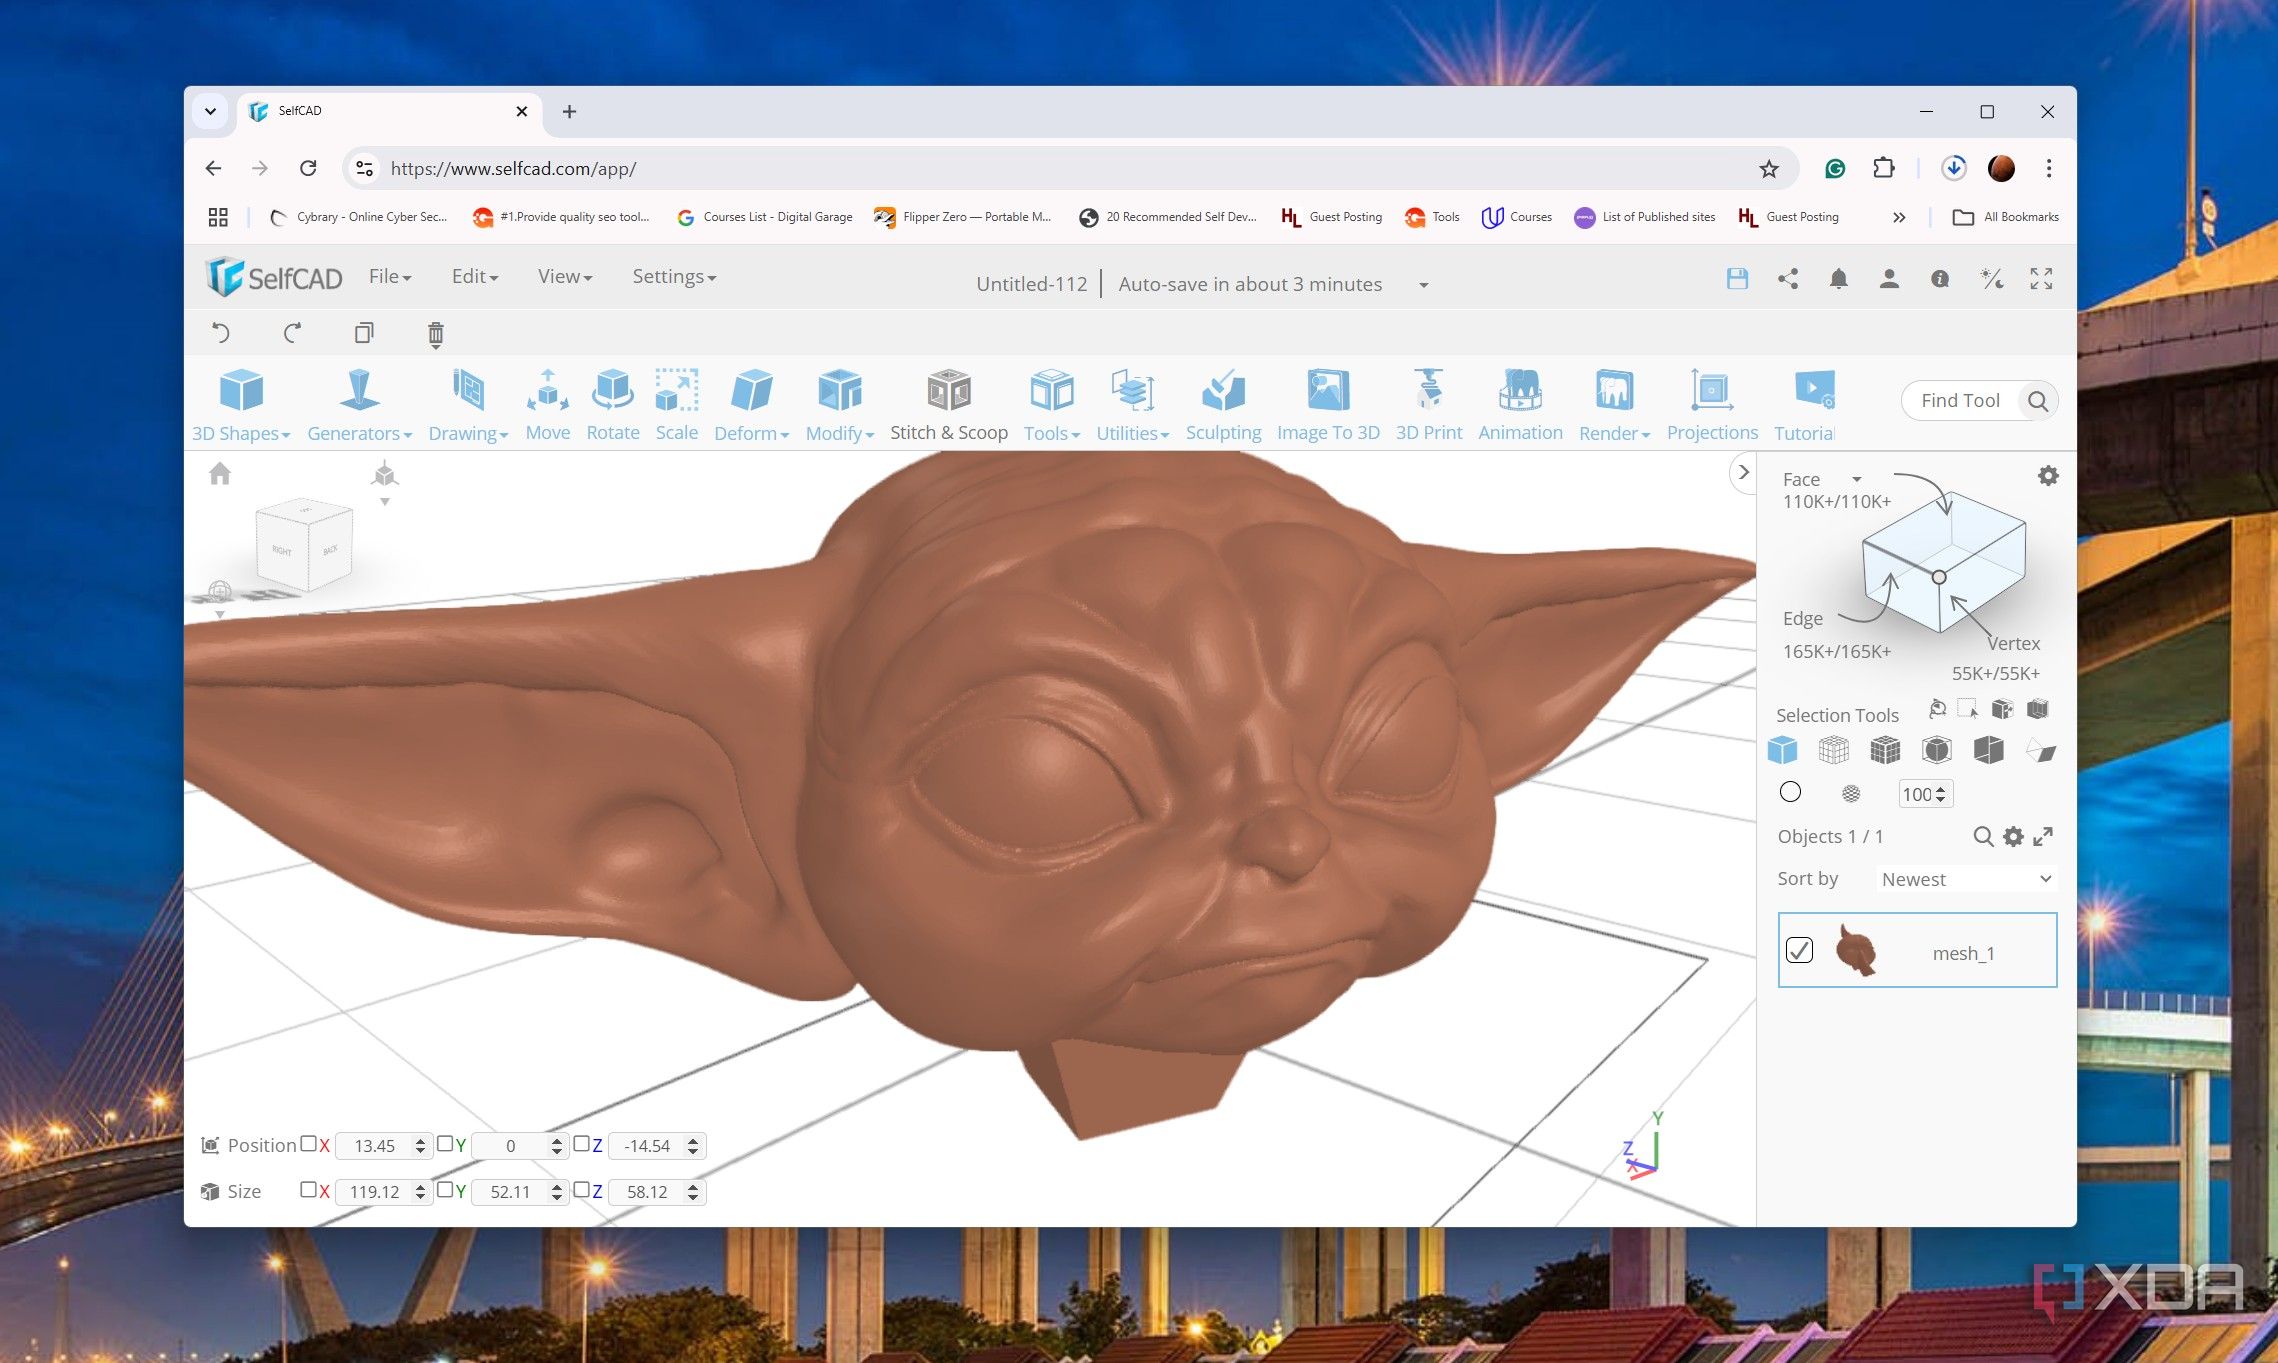Screen dimensions: 2278x1363
Task: Collapse the right side panel chevron
Action: [1743, 472]
